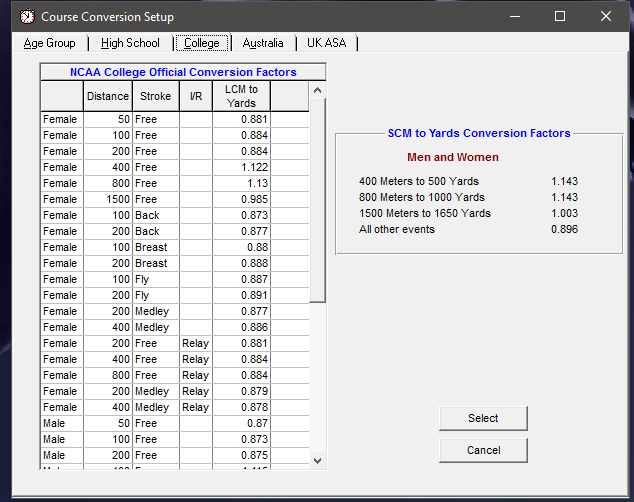Click the I/R column header
Screen dimensions: 634x502
click(x=196, y=96)
